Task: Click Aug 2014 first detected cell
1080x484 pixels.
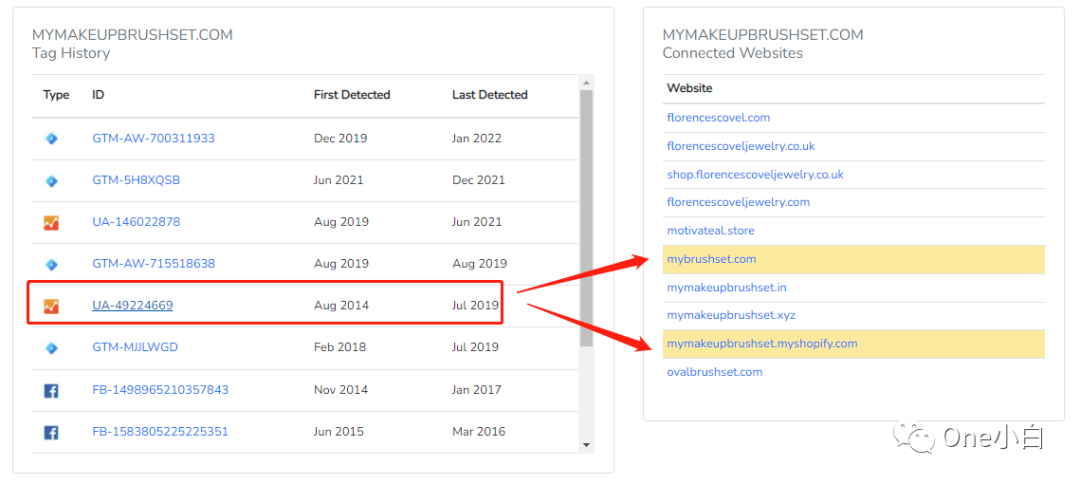Action: pos(341,305)
